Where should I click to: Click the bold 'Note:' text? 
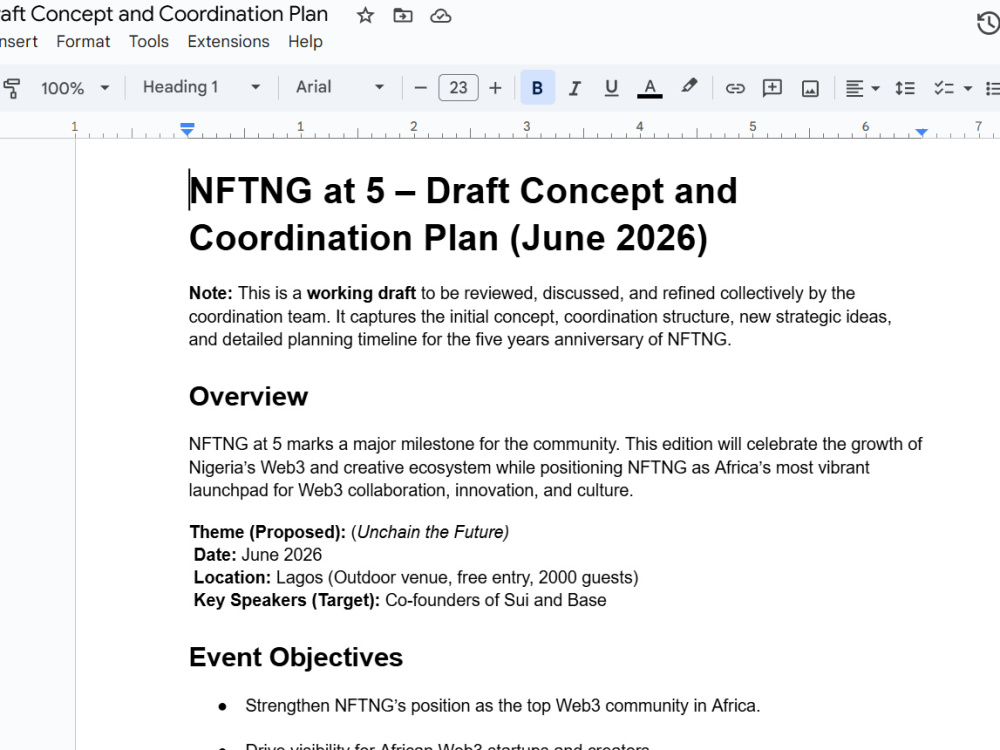[x=210, y=293]
